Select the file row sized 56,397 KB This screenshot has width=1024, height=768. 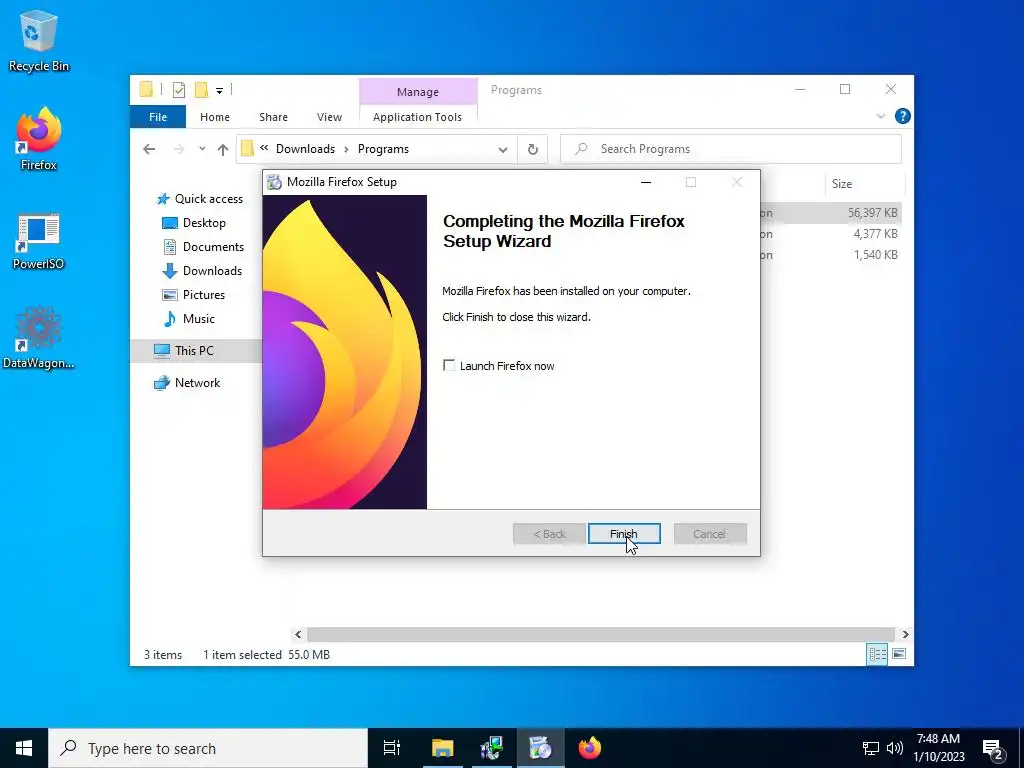click(831, 213)
